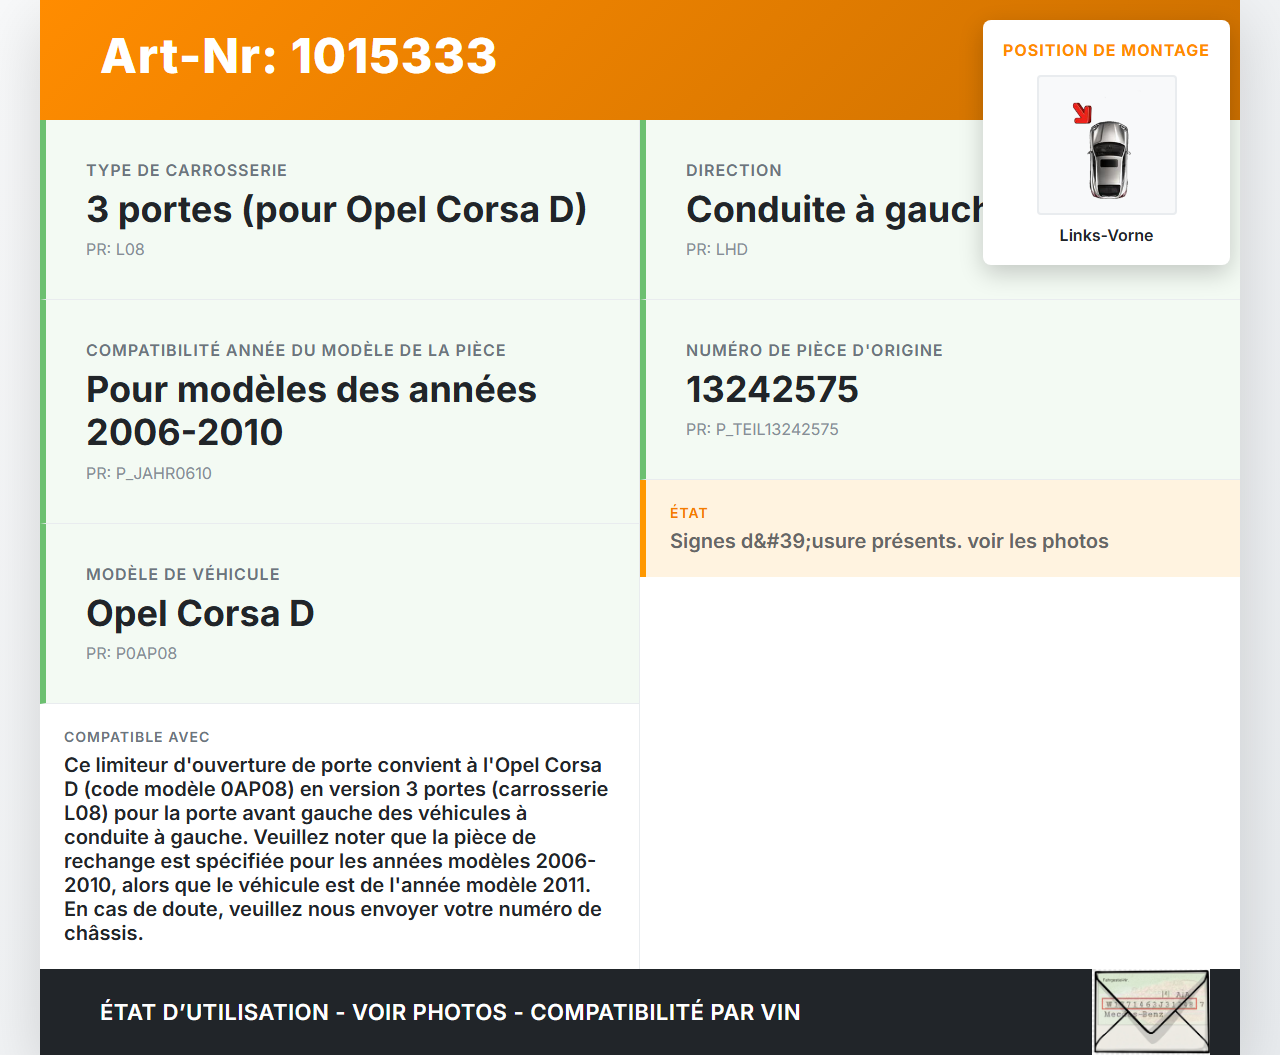Click the 'Compatible avec' section label
Screen dimensions: 1280x1055
(137, 737)
